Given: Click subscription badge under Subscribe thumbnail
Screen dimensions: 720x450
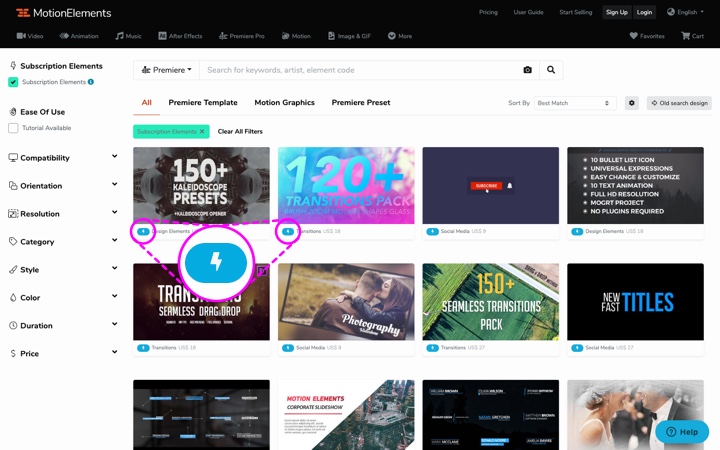Looking at the screenshot, I should point(433,231).
